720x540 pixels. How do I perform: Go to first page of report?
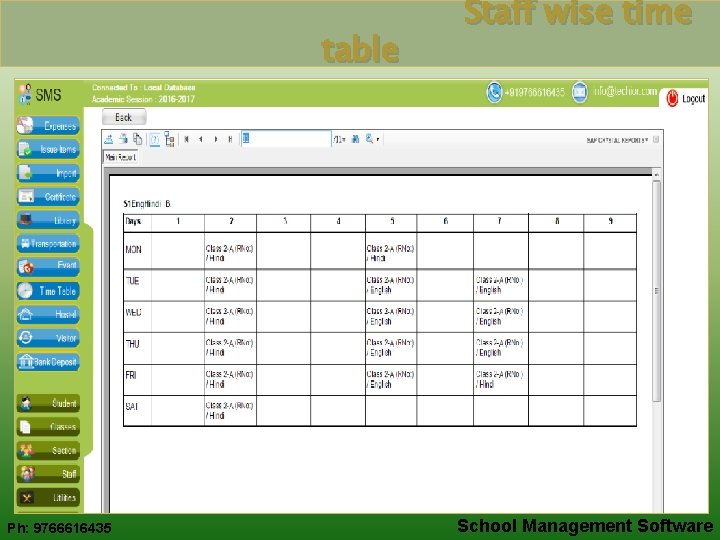click(186, 139)
